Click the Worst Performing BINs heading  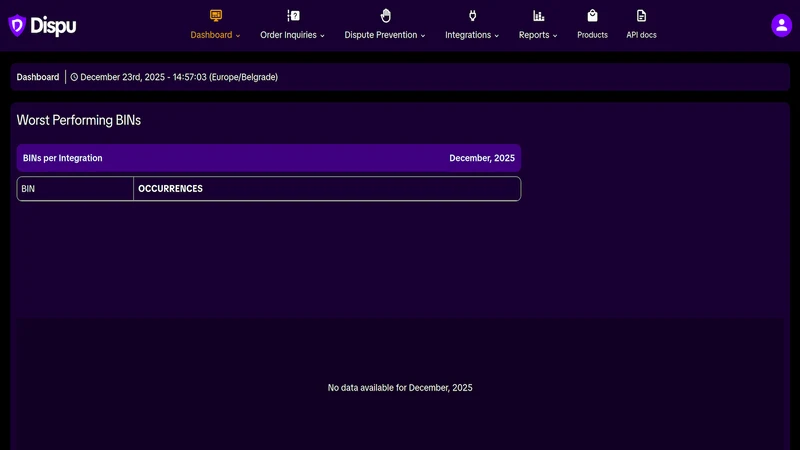tap(79, 120)
